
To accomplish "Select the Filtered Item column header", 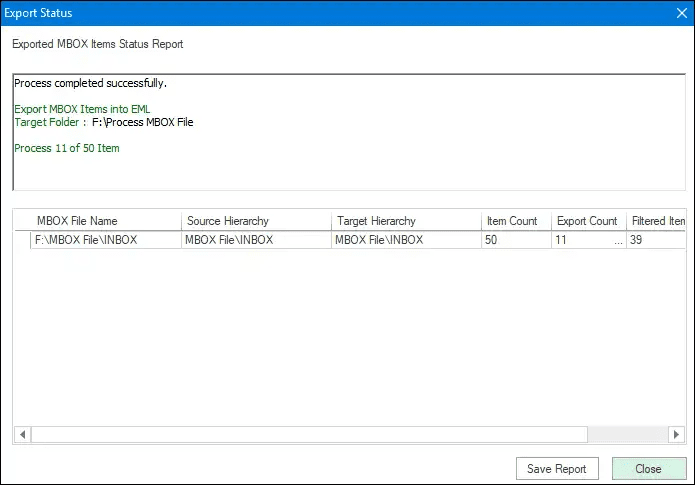I will point(656,221).
